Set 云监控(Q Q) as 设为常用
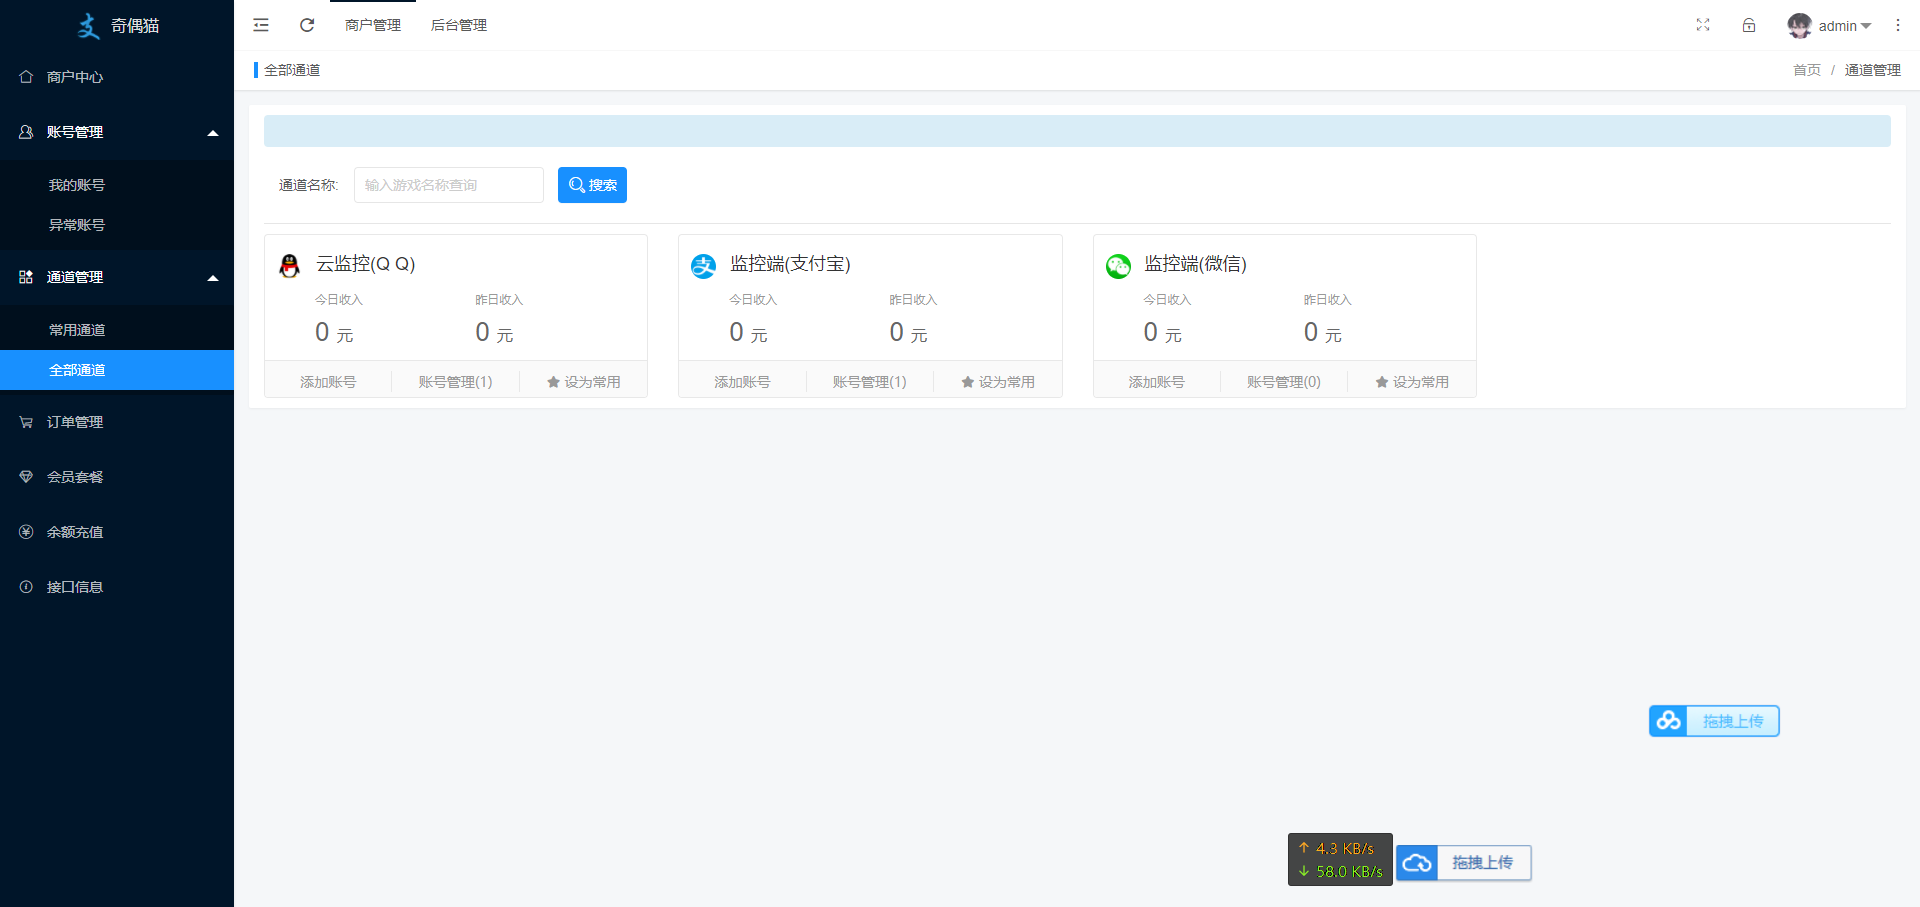The width and height of the screenshot is (1920, 907). pos(583,382)
